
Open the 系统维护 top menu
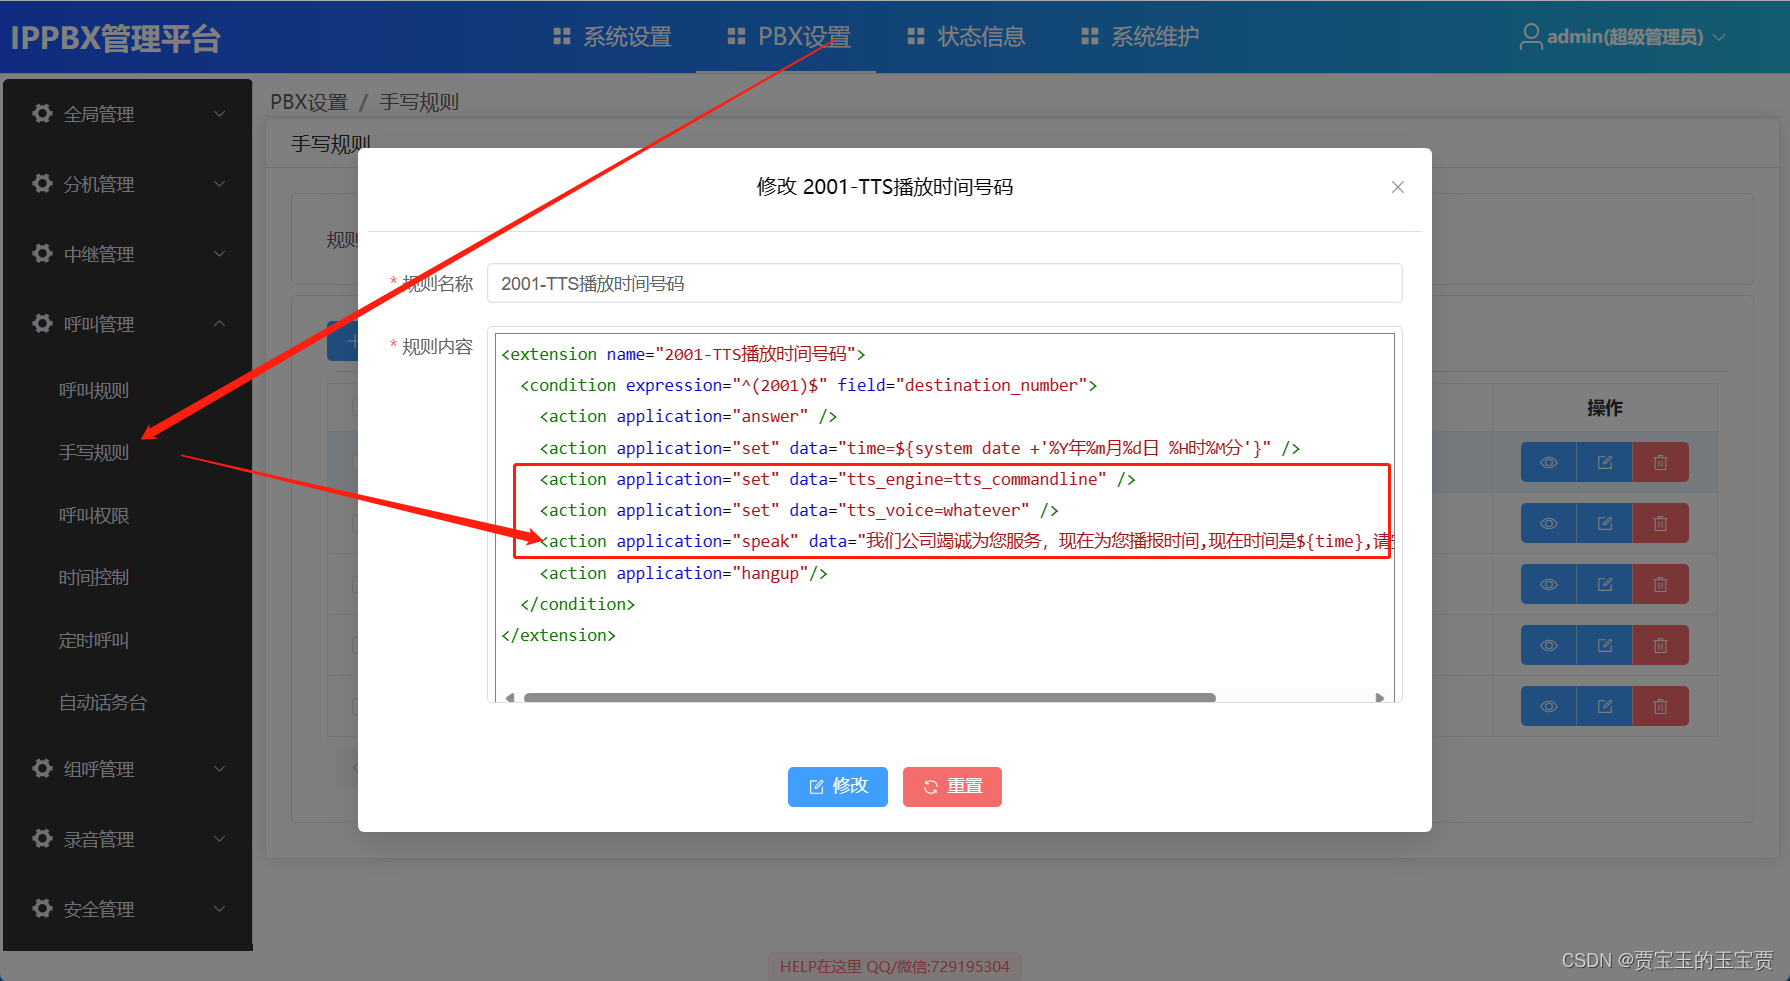pos(1140,37)
